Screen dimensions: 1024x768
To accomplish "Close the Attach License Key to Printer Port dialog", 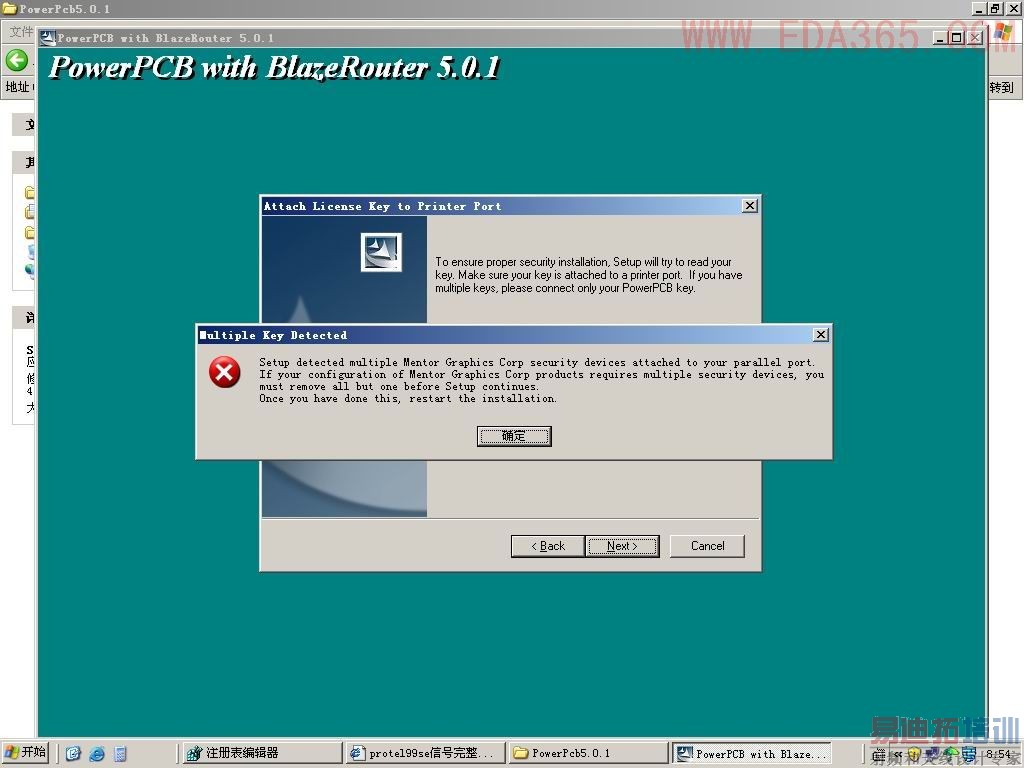I will point(750,206).
